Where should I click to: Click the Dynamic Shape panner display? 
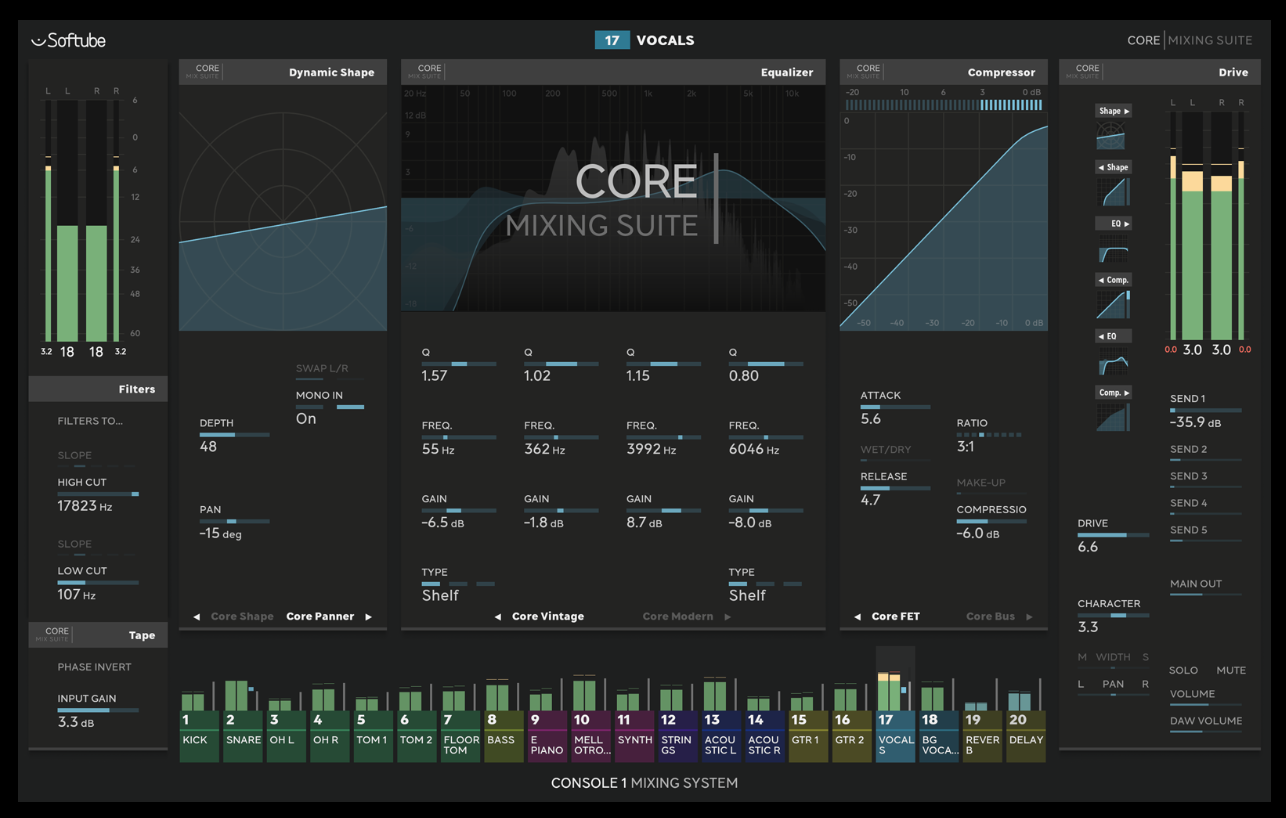tap(283, 209)
